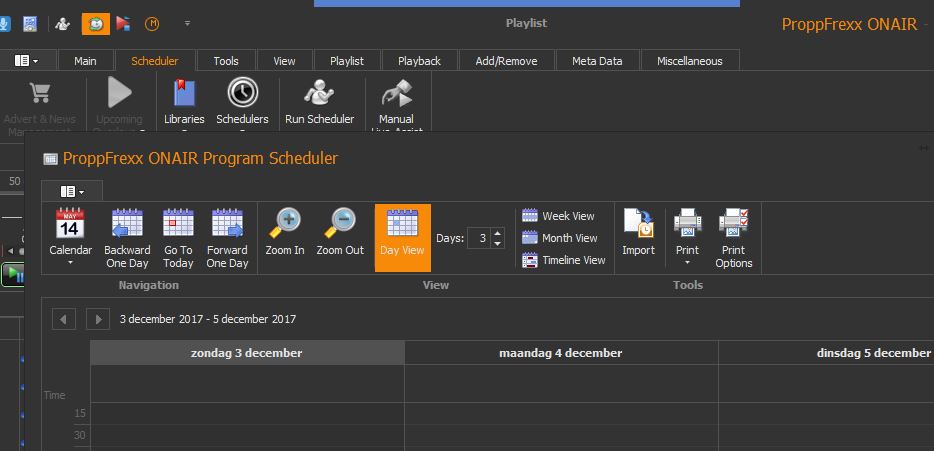Open the Add/Remove ribbon tab

[506, 61]
